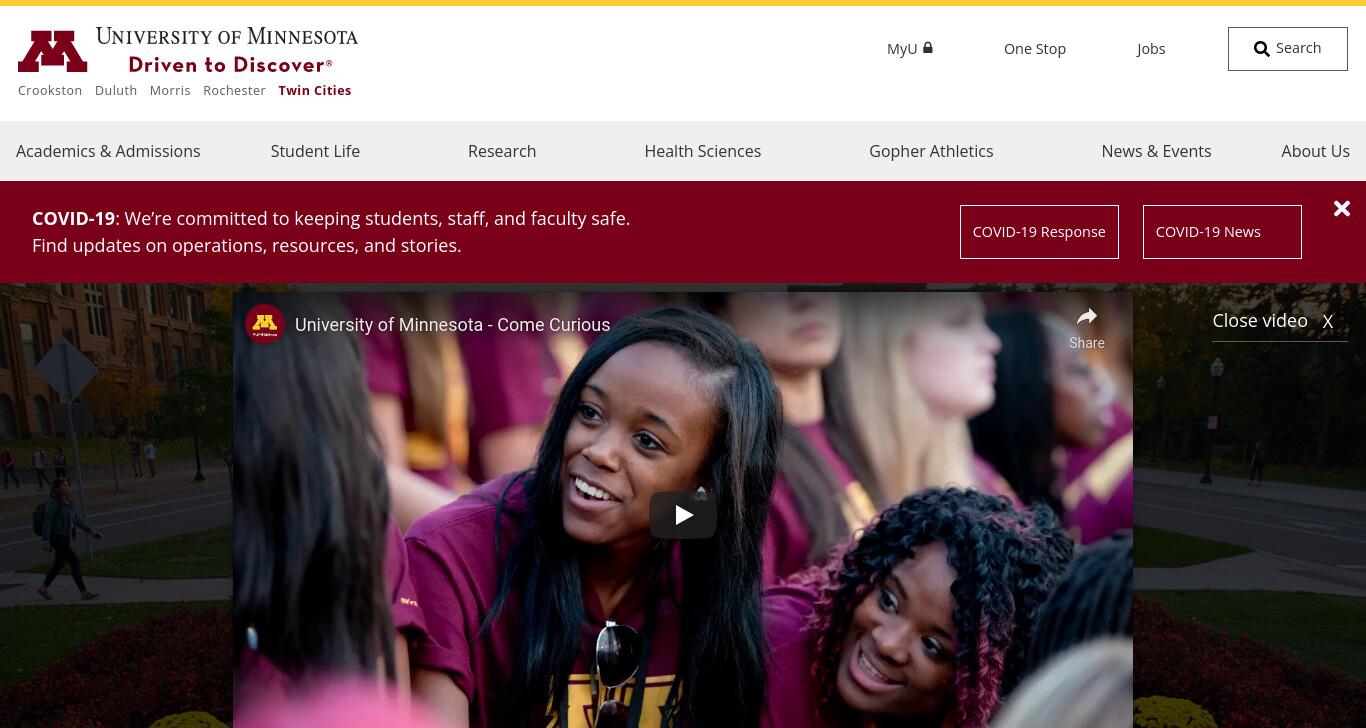This screenshot has height=728, width=1366.
Task: Expand the Research navigation item
Action: pos(502,151)
